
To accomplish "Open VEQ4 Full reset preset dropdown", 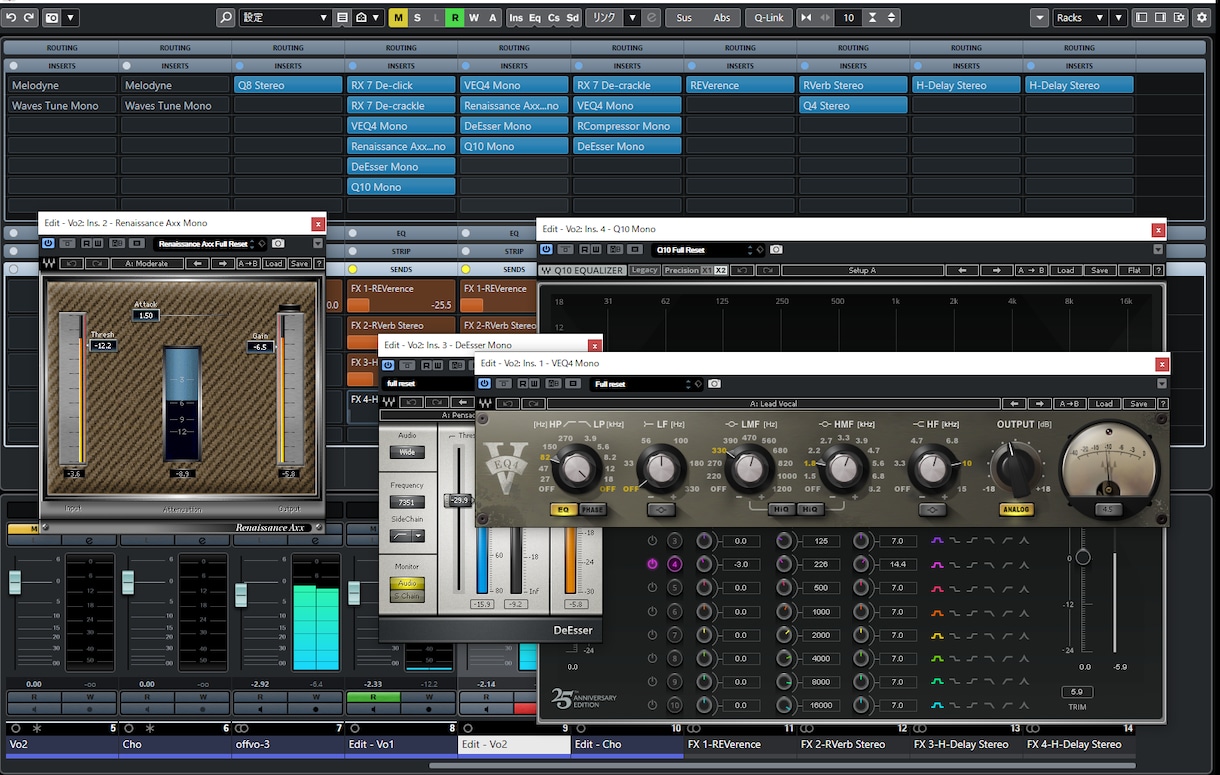I will click(647, 384).
